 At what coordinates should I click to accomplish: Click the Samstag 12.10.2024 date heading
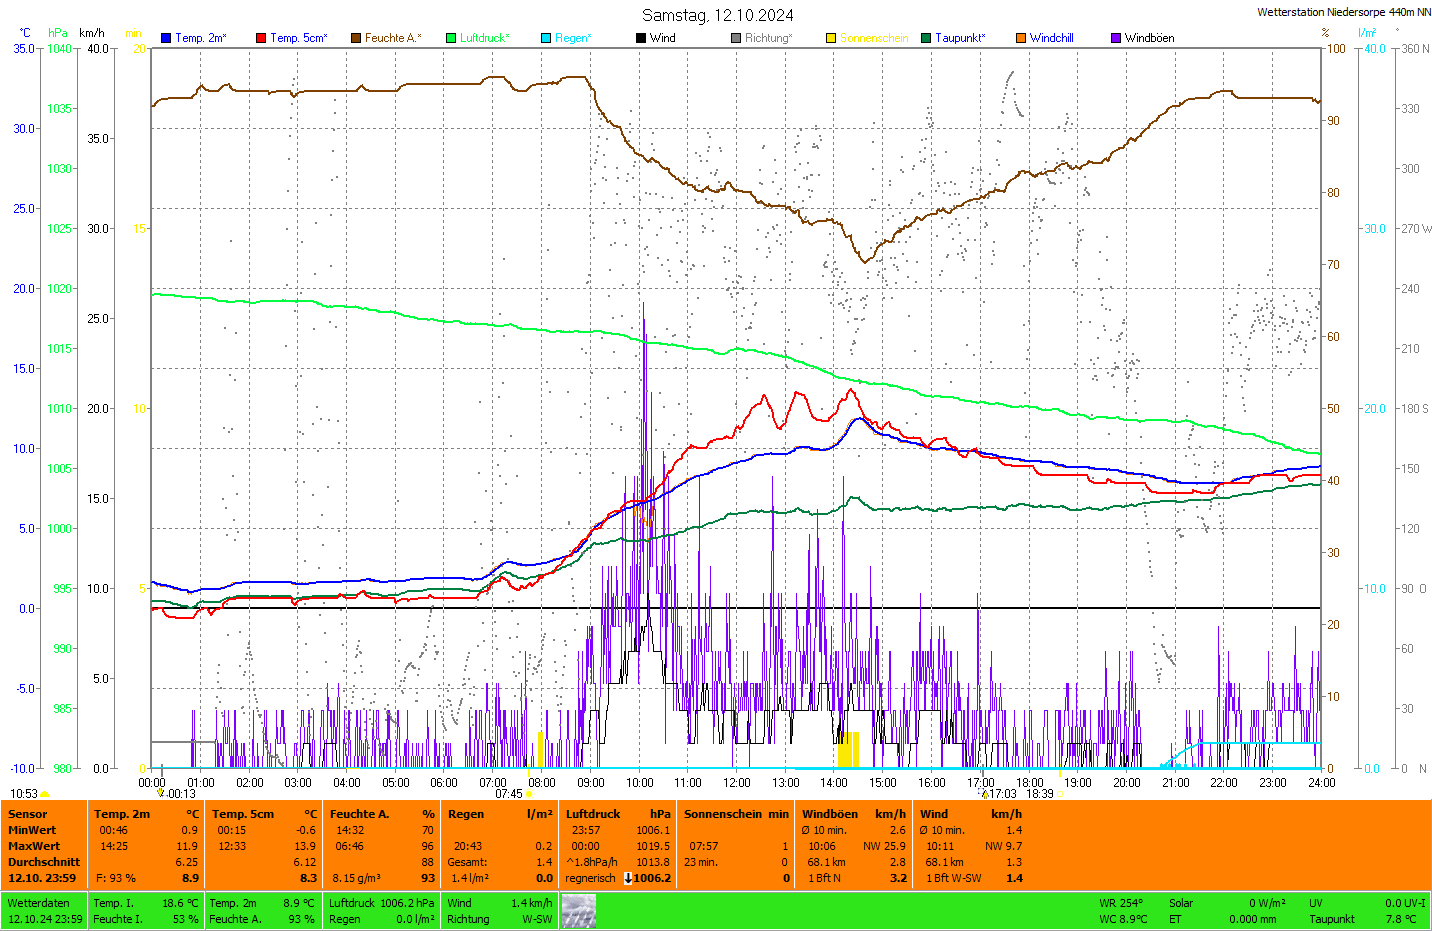717,15
